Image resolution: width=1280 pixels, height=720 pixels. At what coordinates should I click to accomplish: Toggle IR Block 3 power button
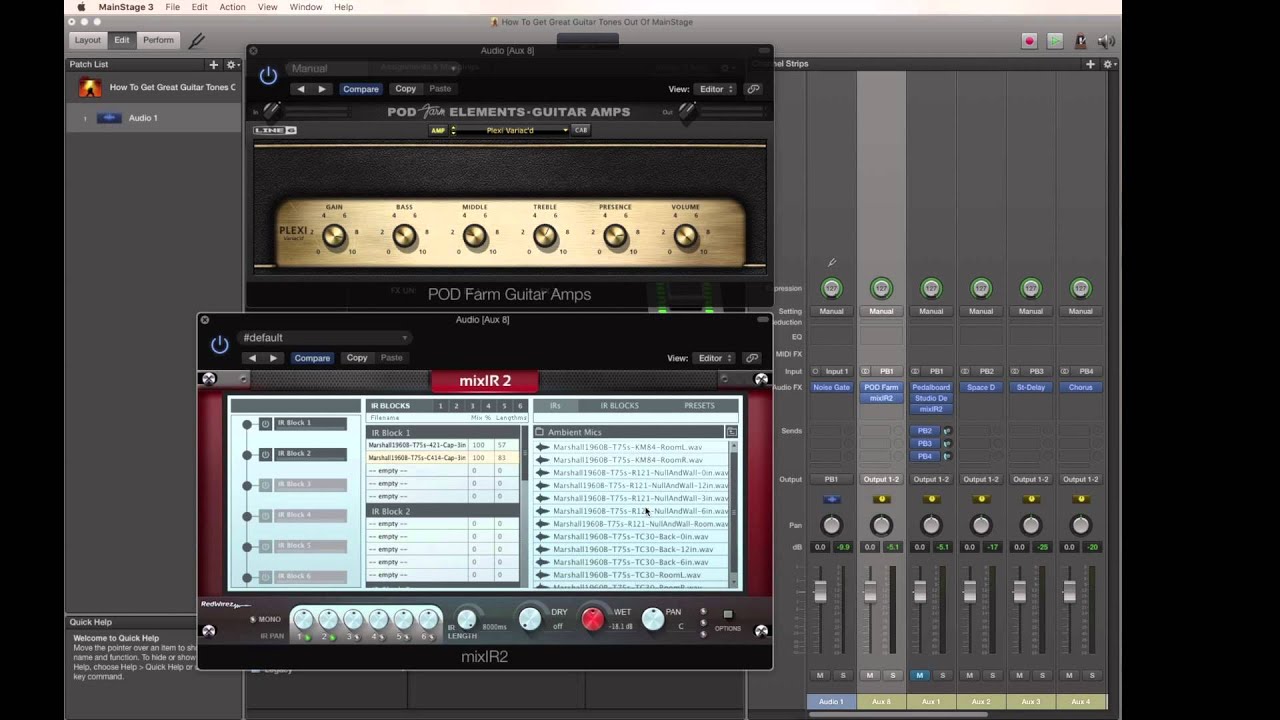pyautogui.click(x=265, y=485)
